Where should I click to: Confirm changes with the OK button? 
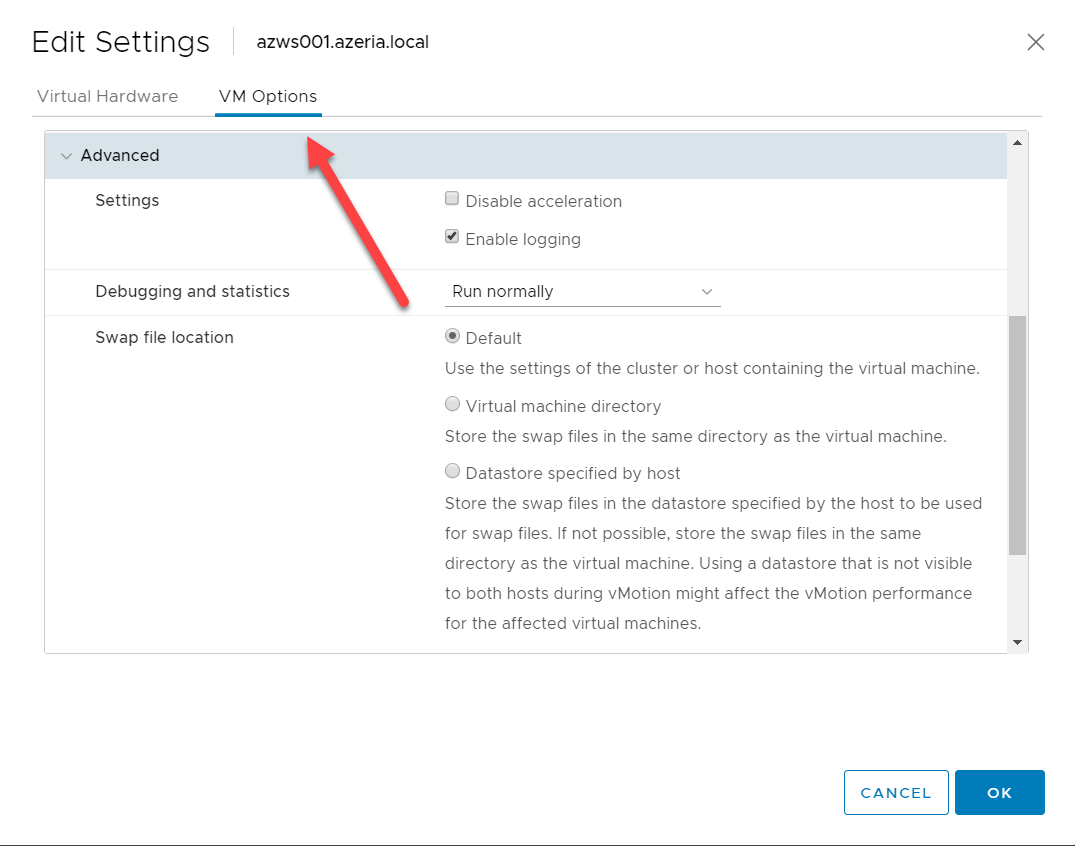(x=999, y=793)
